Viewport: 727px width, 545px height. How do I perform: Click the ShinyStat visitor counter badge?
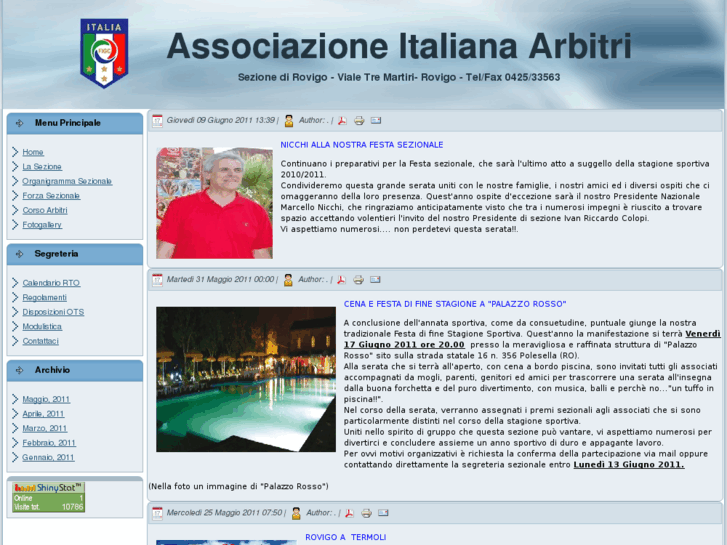coord(48,497)
